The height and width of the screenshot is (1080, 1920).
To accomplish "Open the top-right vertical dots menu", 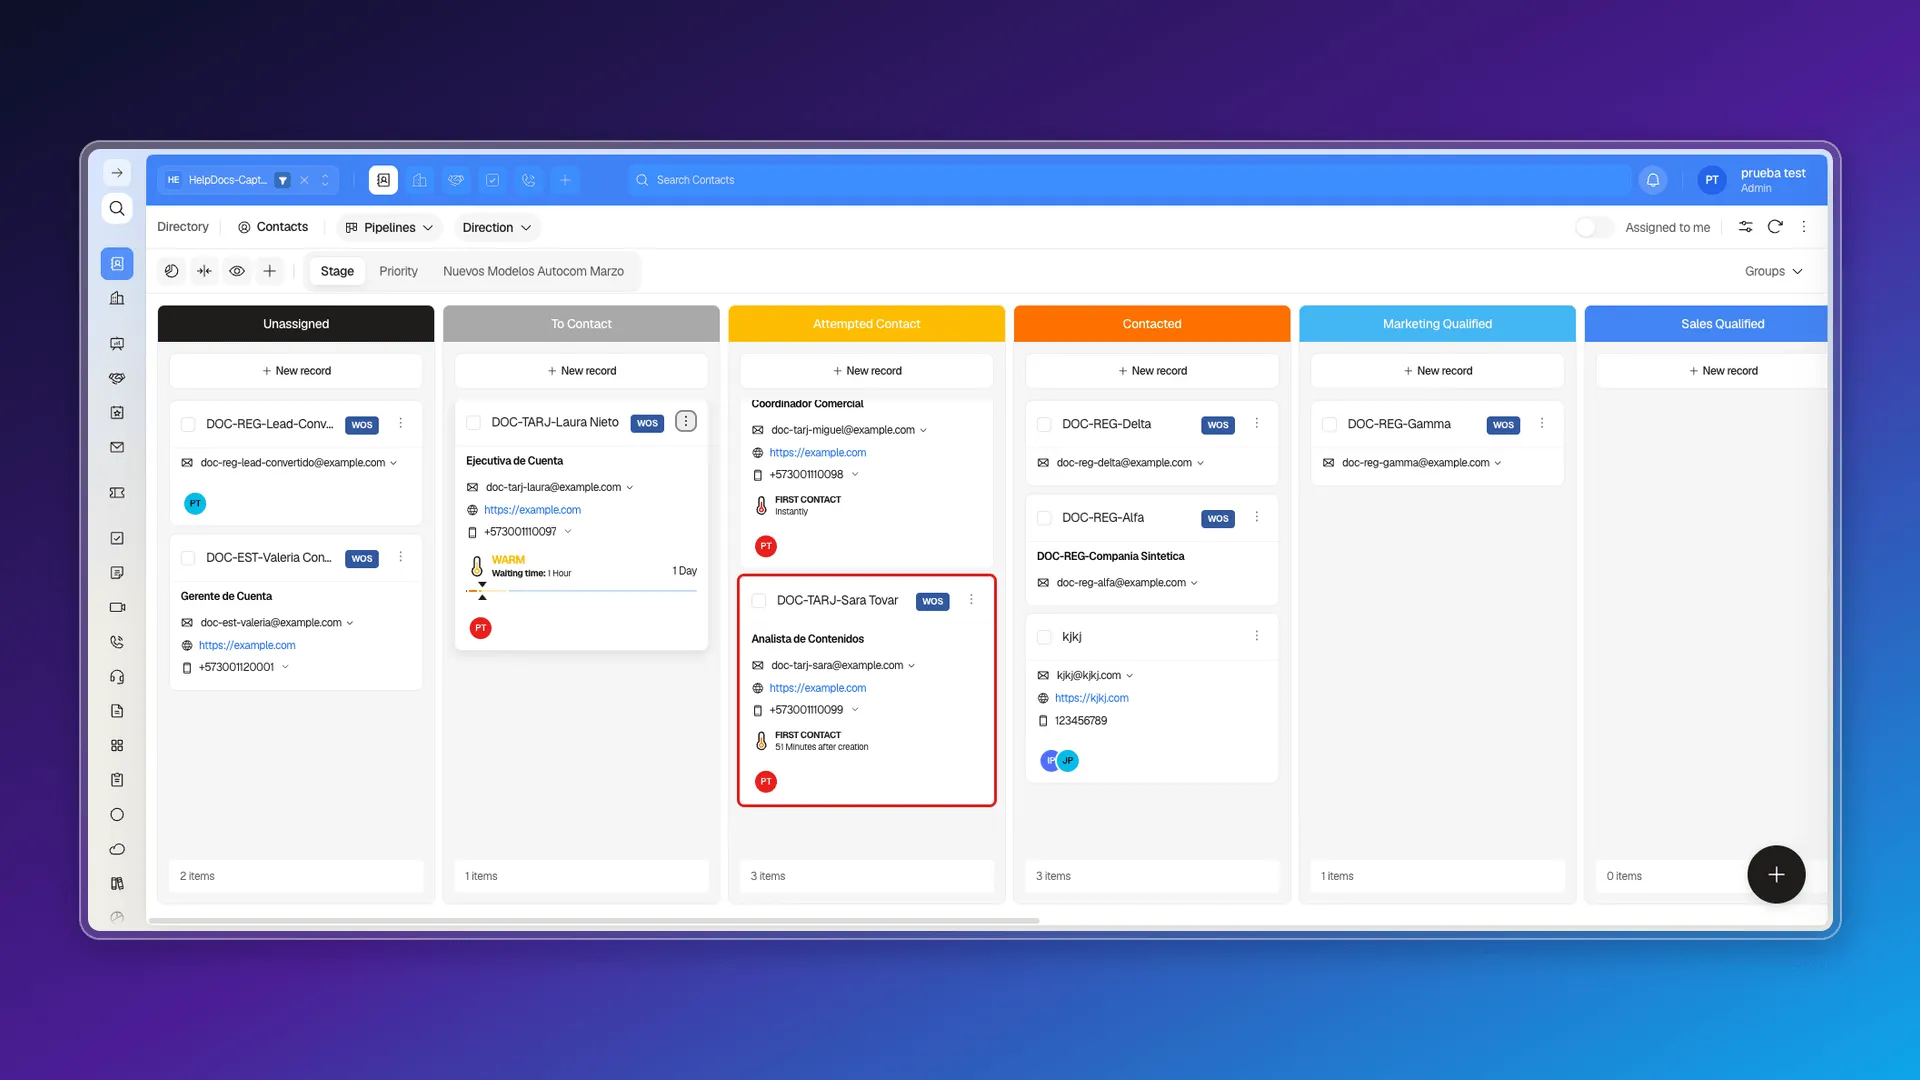I will [x=1804, y=227].
